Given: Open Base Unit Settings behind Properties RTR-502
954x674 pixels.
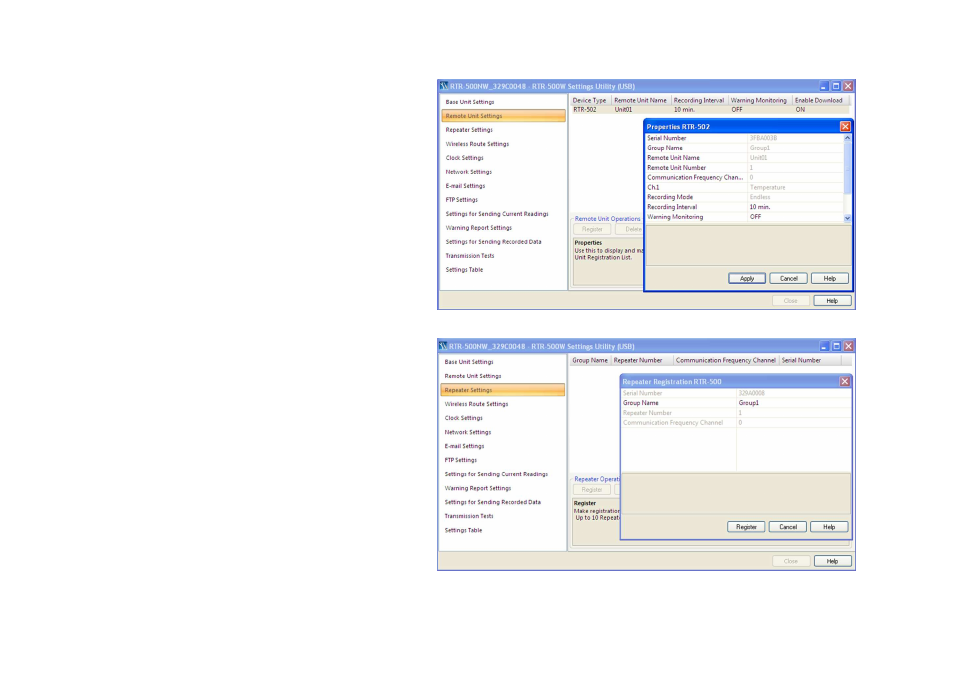Looking at the screenshot, I should coord(470,102).
